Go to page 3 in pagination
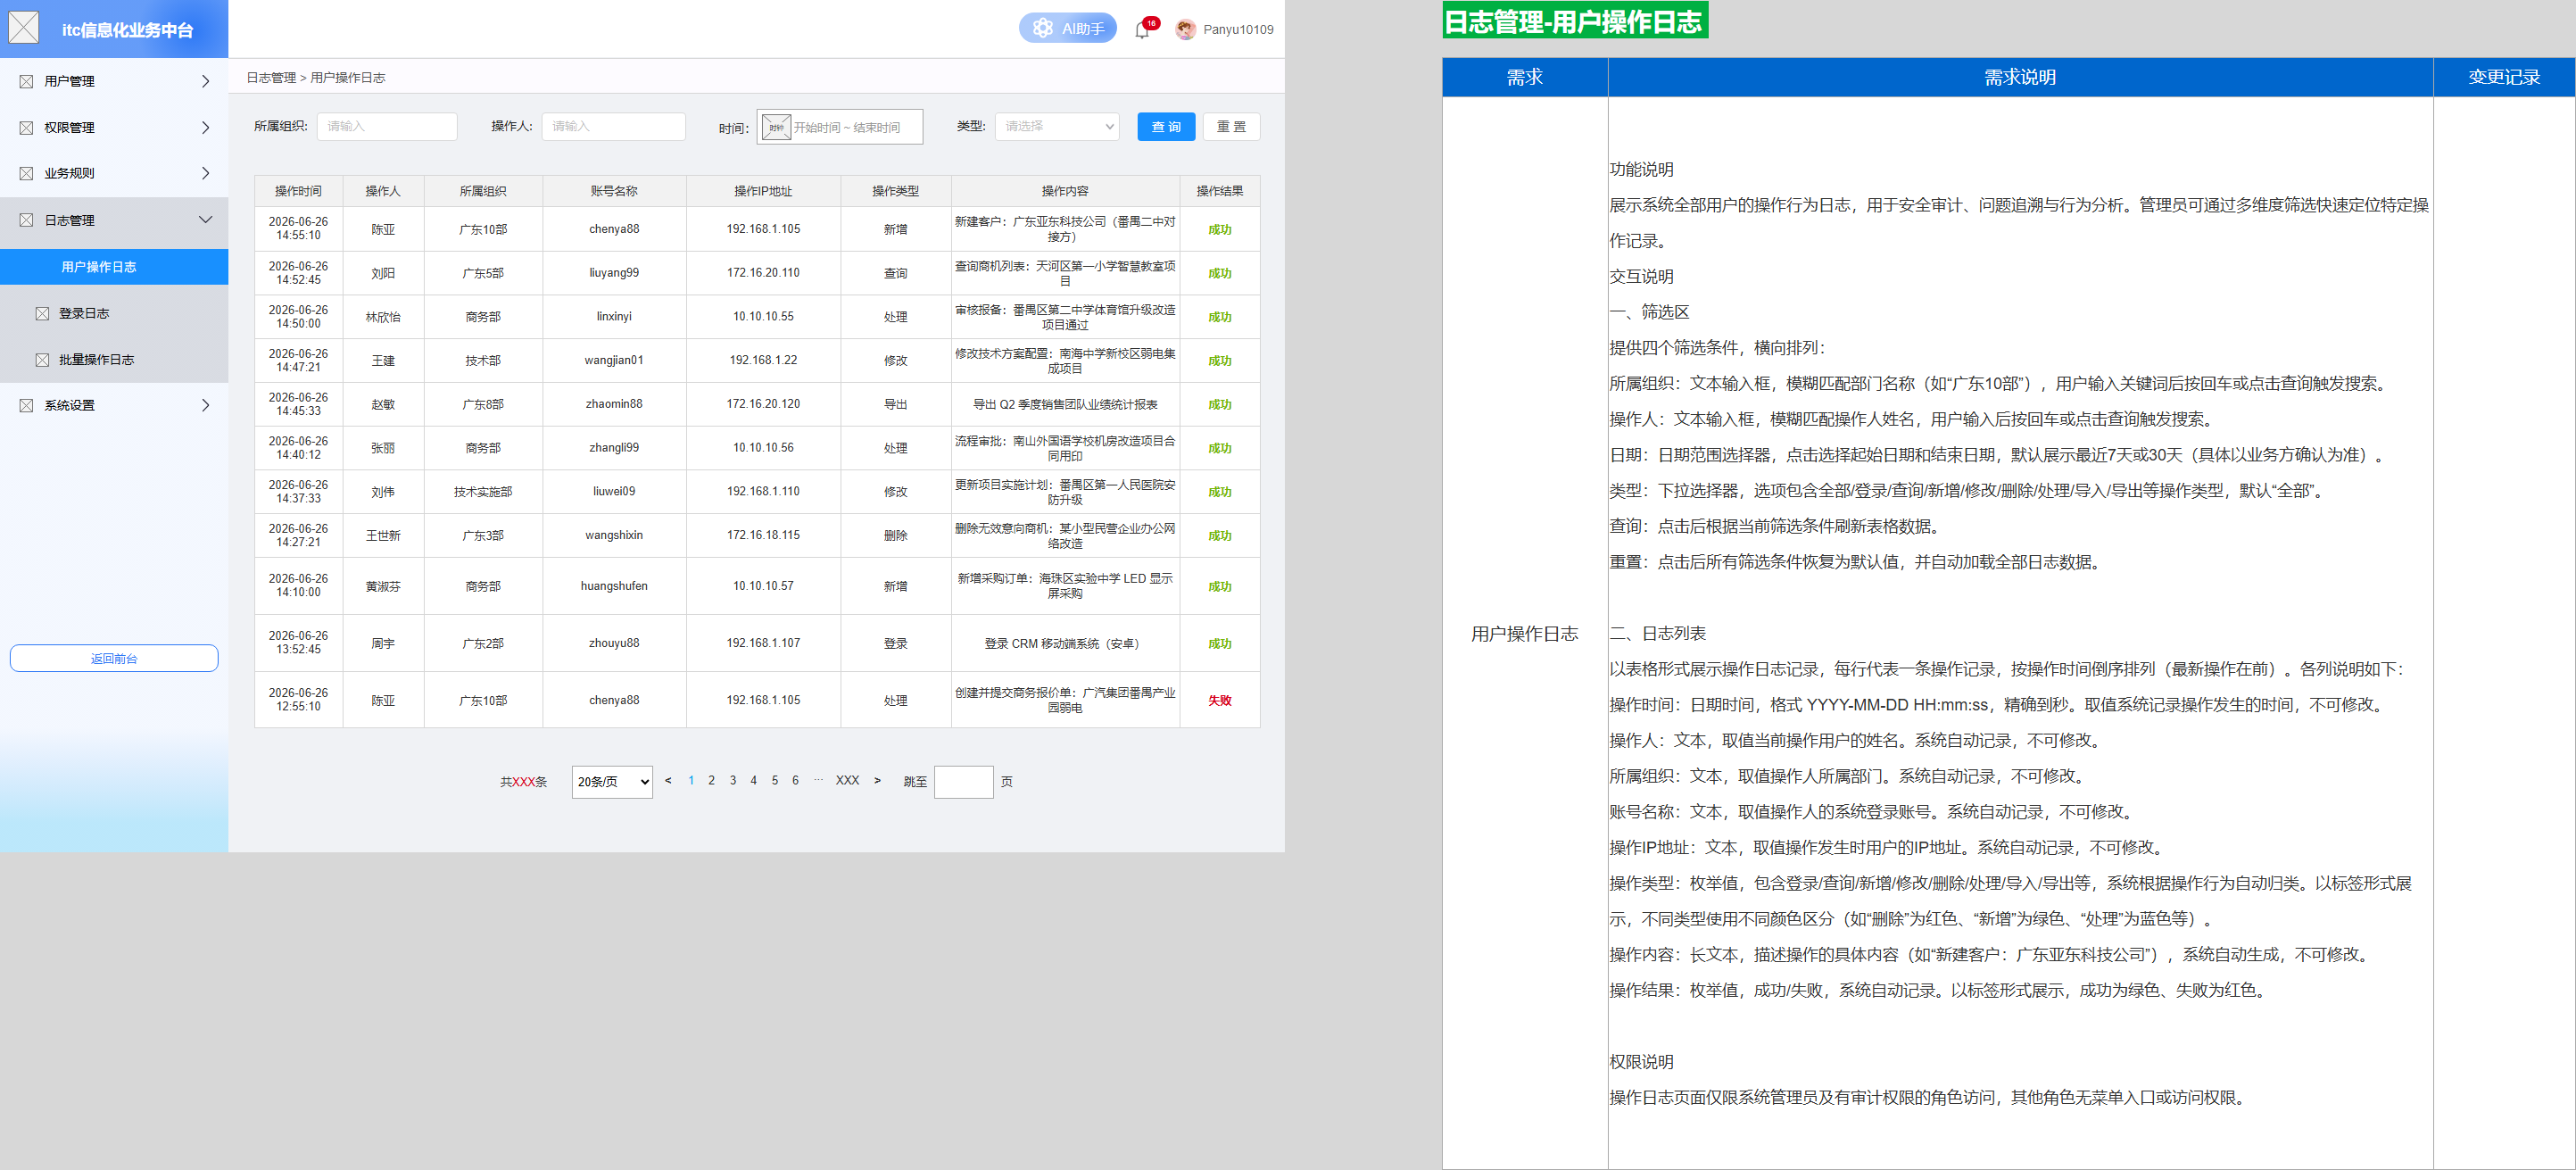2576x1170 pixels. pyautogui.click(x=733, y=781)
